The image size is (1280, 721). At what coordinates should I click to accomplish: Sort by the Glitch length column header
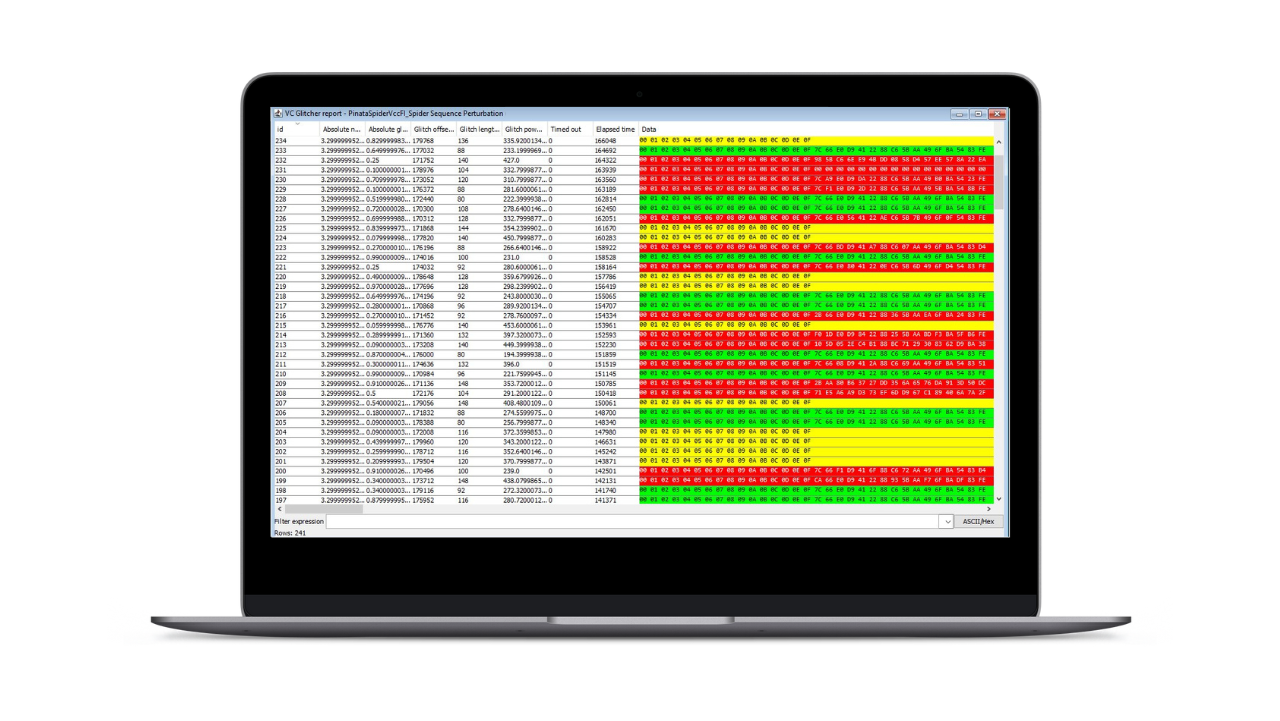(479, 129)
